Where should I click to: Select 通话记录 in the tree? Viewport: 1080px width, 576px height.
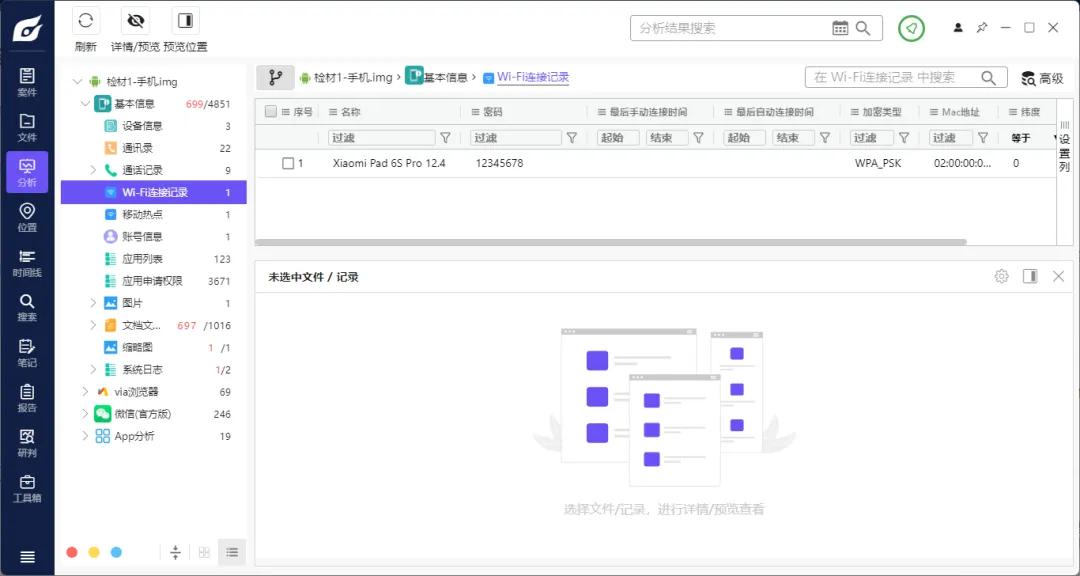(x=142, y=170)
